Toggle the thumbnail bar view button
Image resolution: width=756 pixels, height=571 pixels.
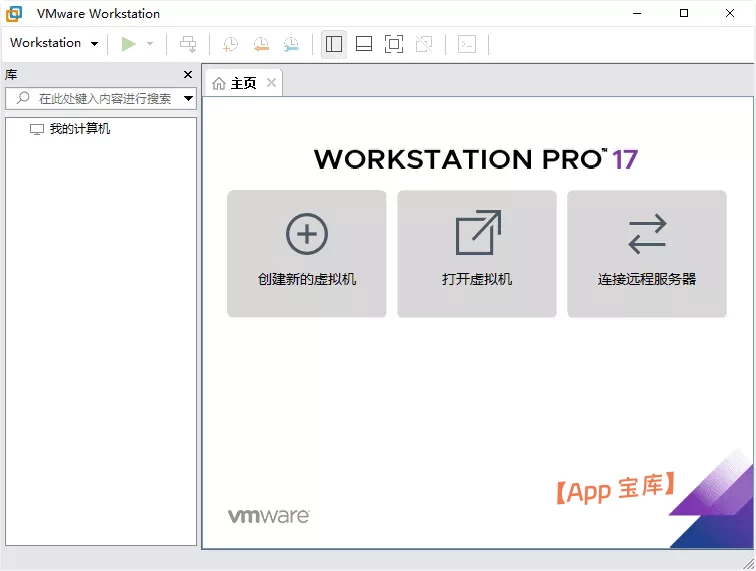[x=364, y=44]
